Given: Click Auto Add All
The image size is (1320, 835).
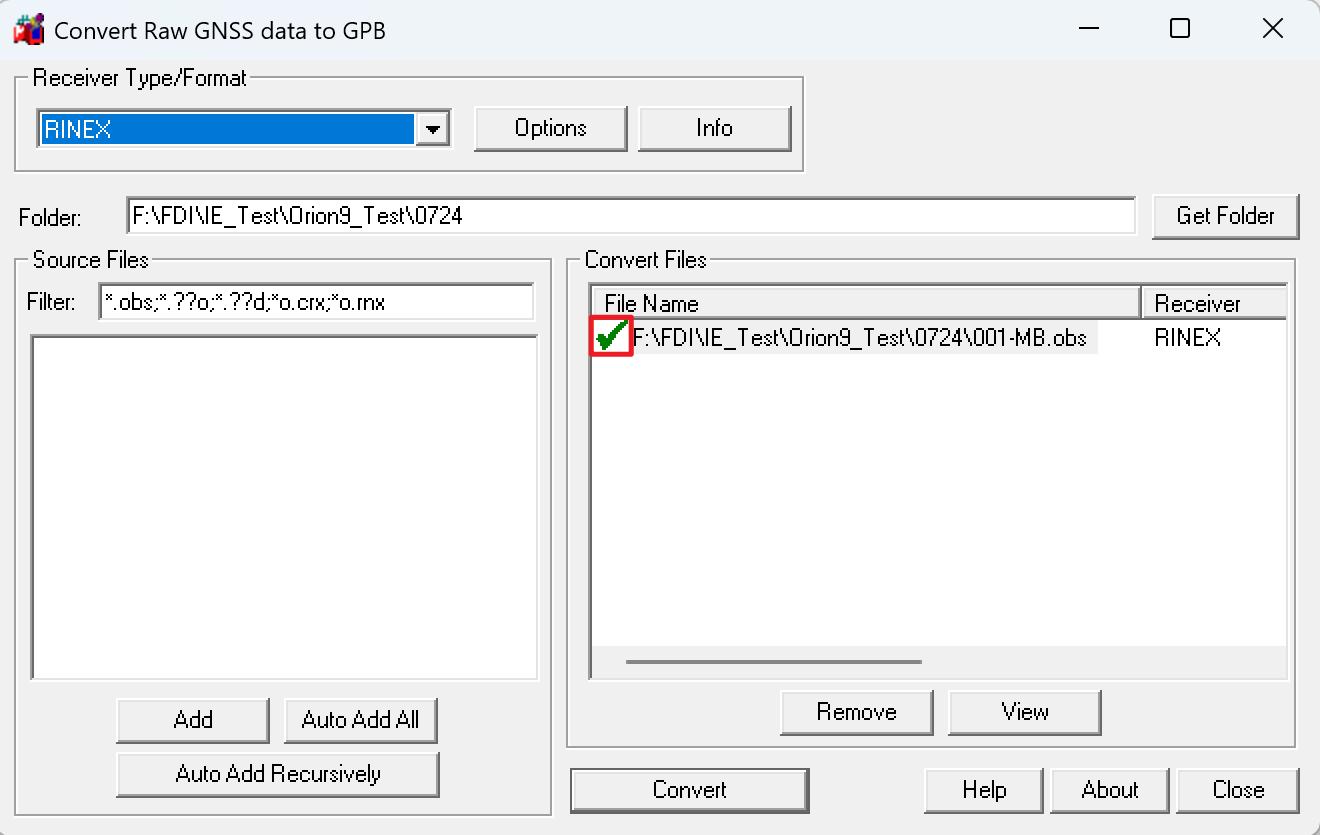Looking at the screenshot, I should tap(360, 720).
